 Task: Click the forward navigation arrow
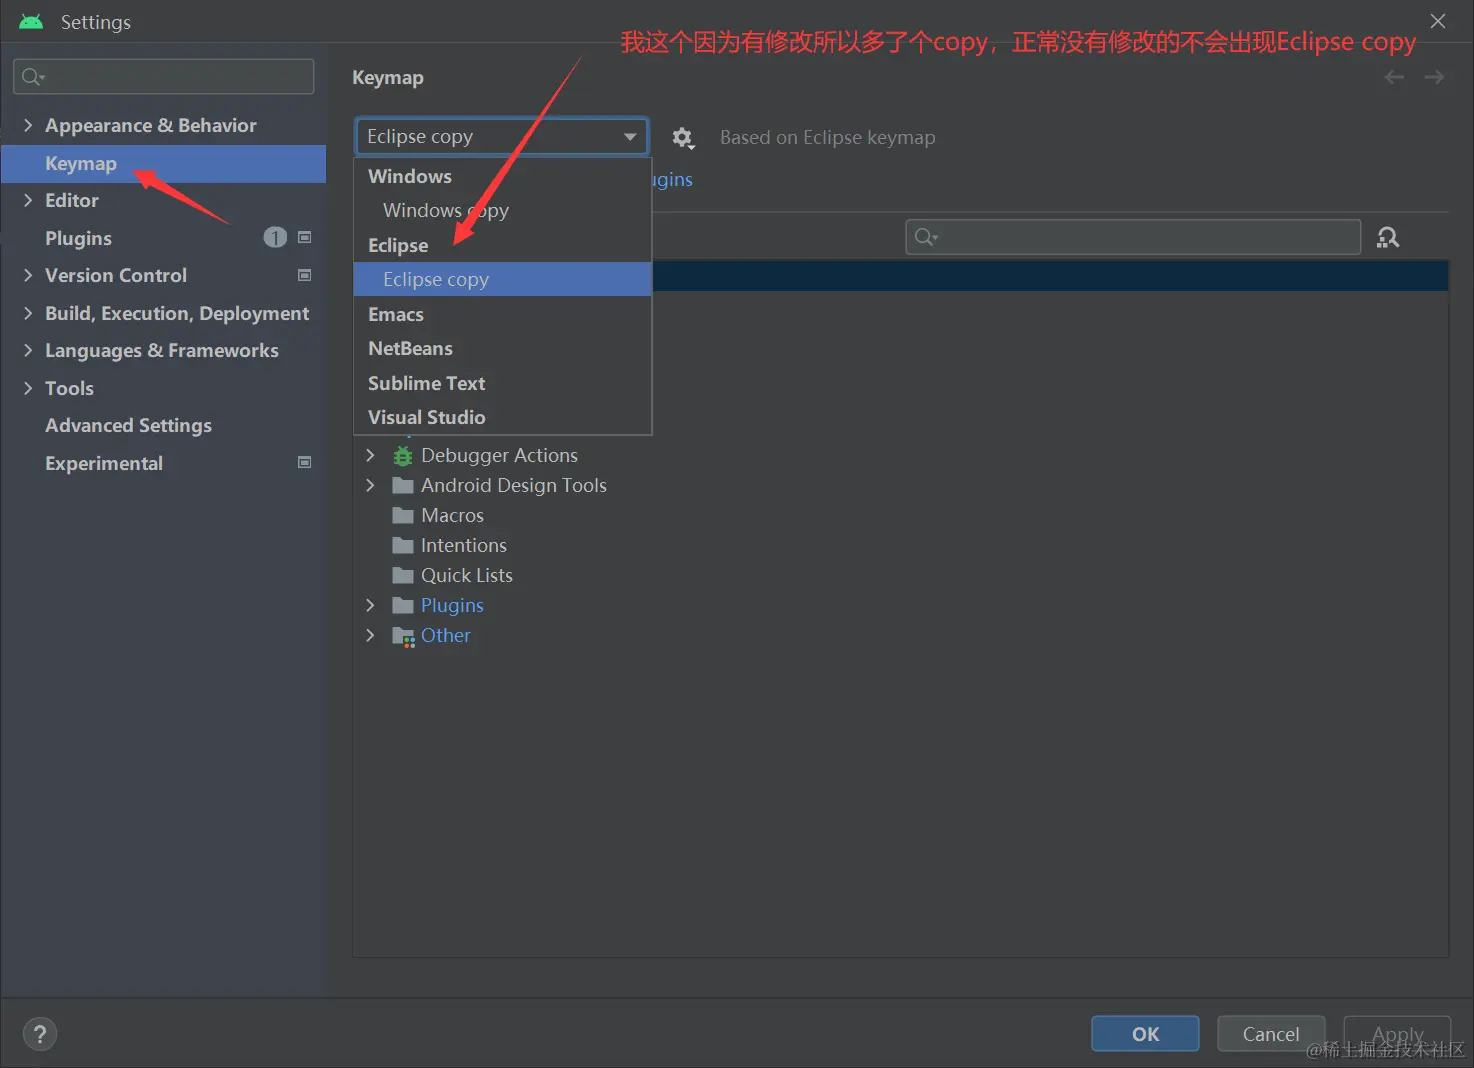click(1434, 77)
